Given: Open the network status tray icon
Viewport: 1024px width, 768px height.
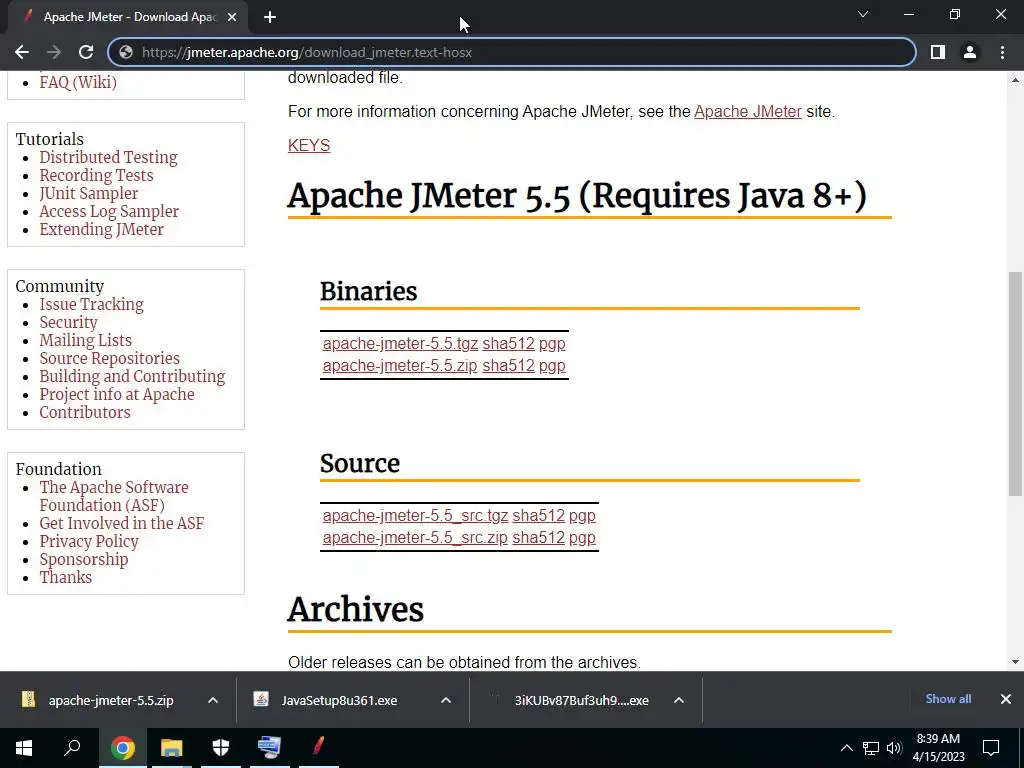Looking at the screenshot, I should pos(871,748).
